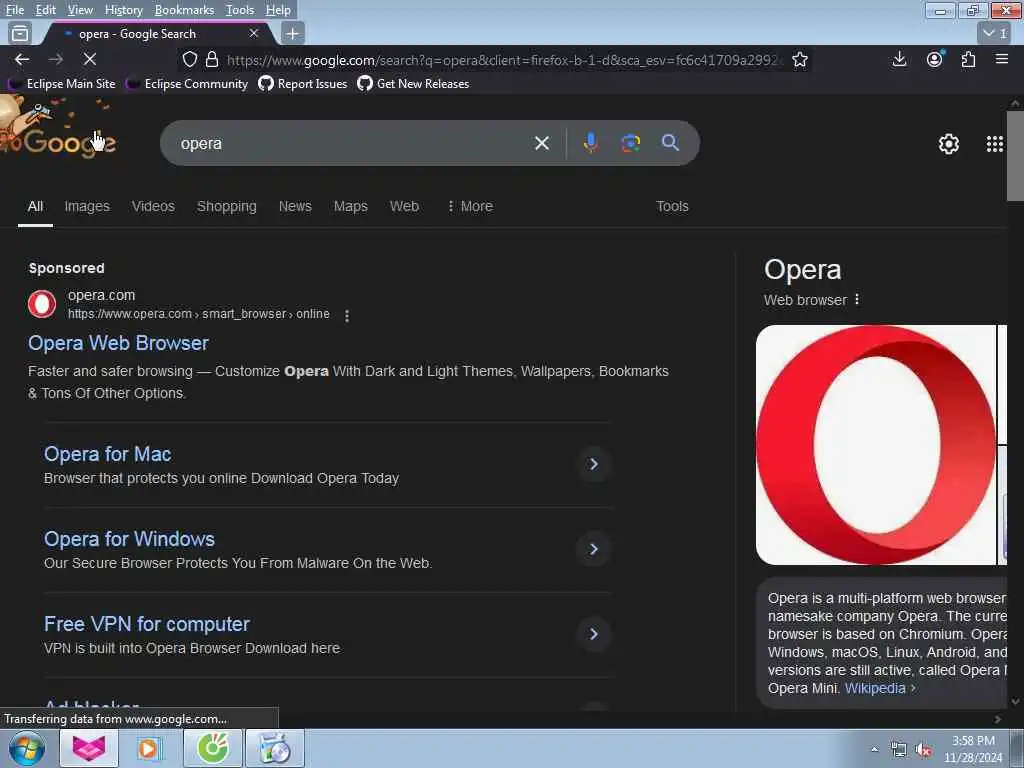Open the Opera Web Browser sponsored link

[x=118, y=343]
